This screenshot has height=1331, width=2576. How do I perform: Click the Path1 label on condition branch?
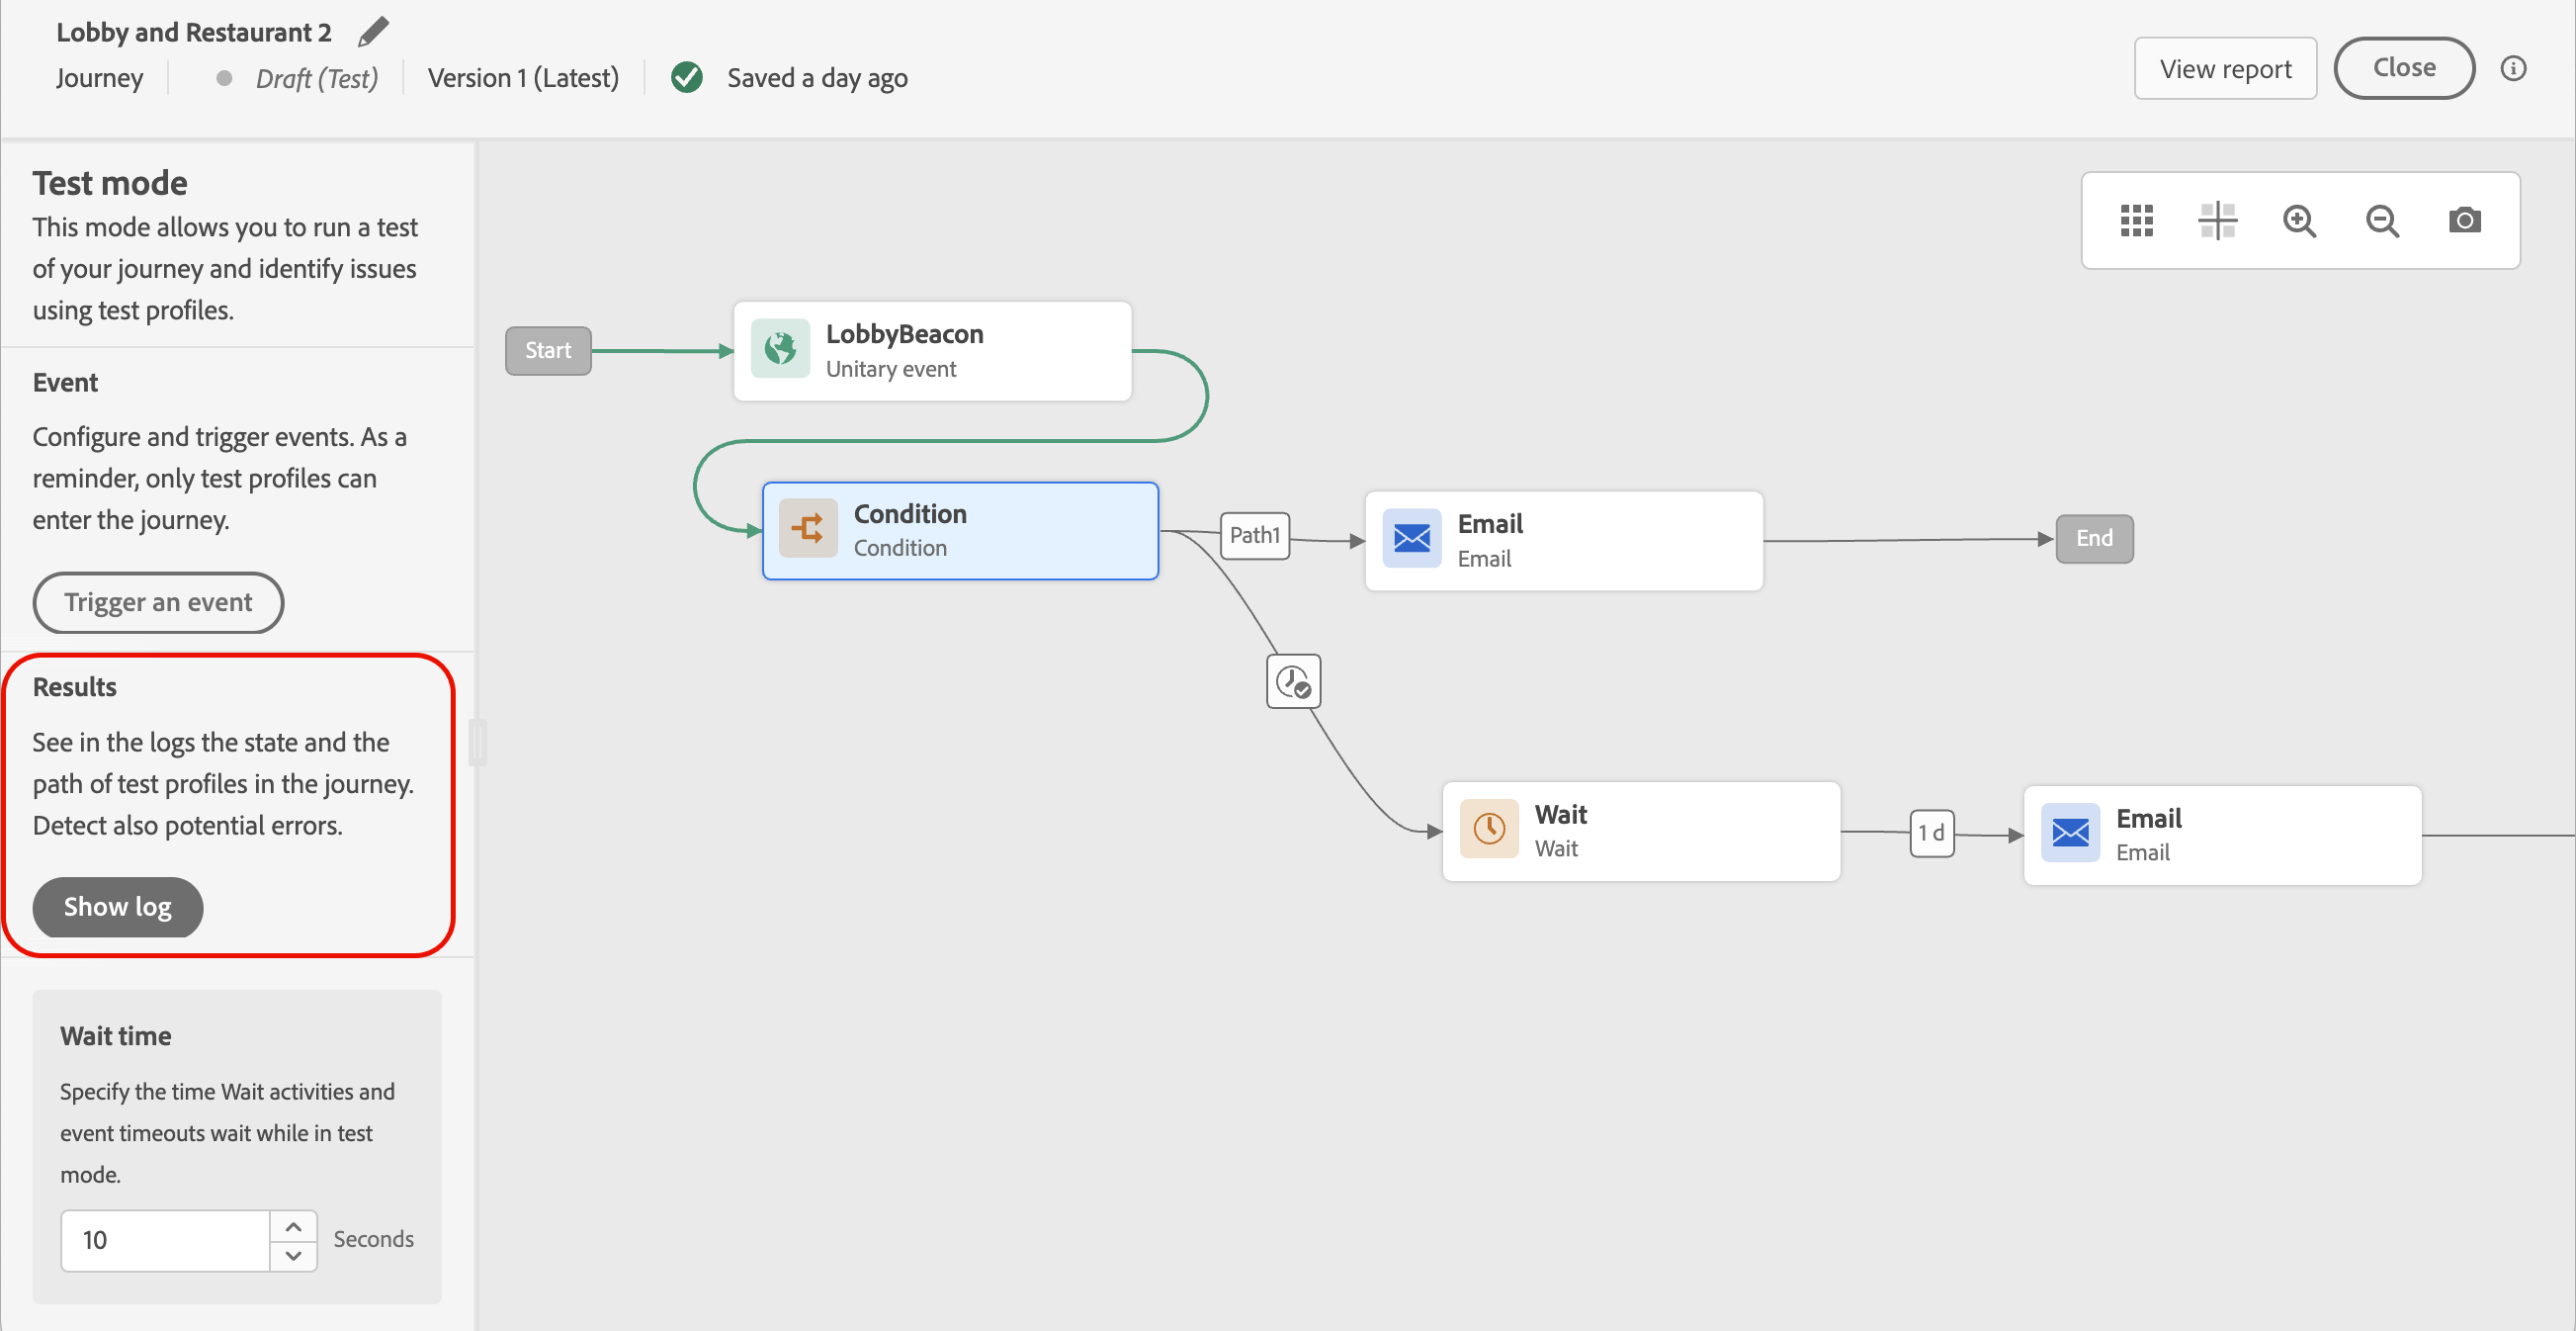[x=1254, y=535]
